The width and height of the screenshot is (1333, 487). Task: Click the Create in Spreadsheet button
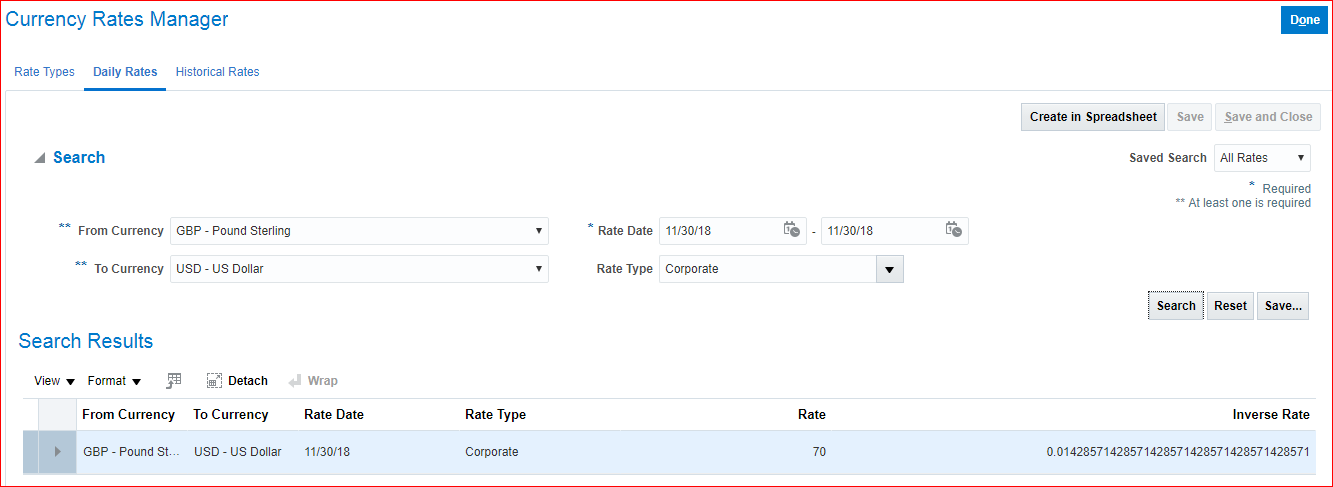[x=1093, y=117]
